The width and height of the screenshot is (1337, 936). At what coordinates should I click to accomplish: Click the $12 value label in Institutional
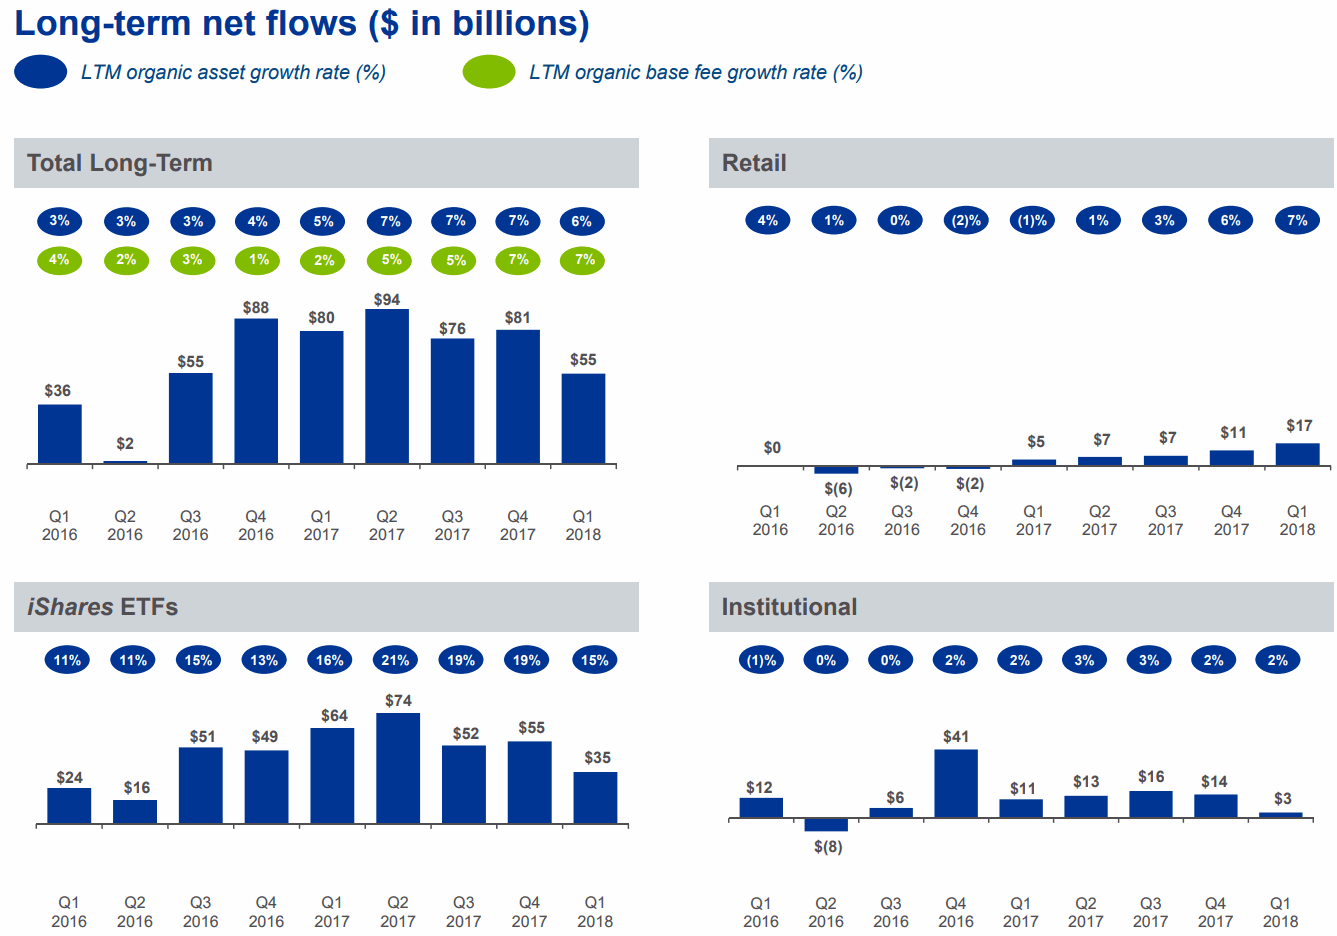point(759,788)
